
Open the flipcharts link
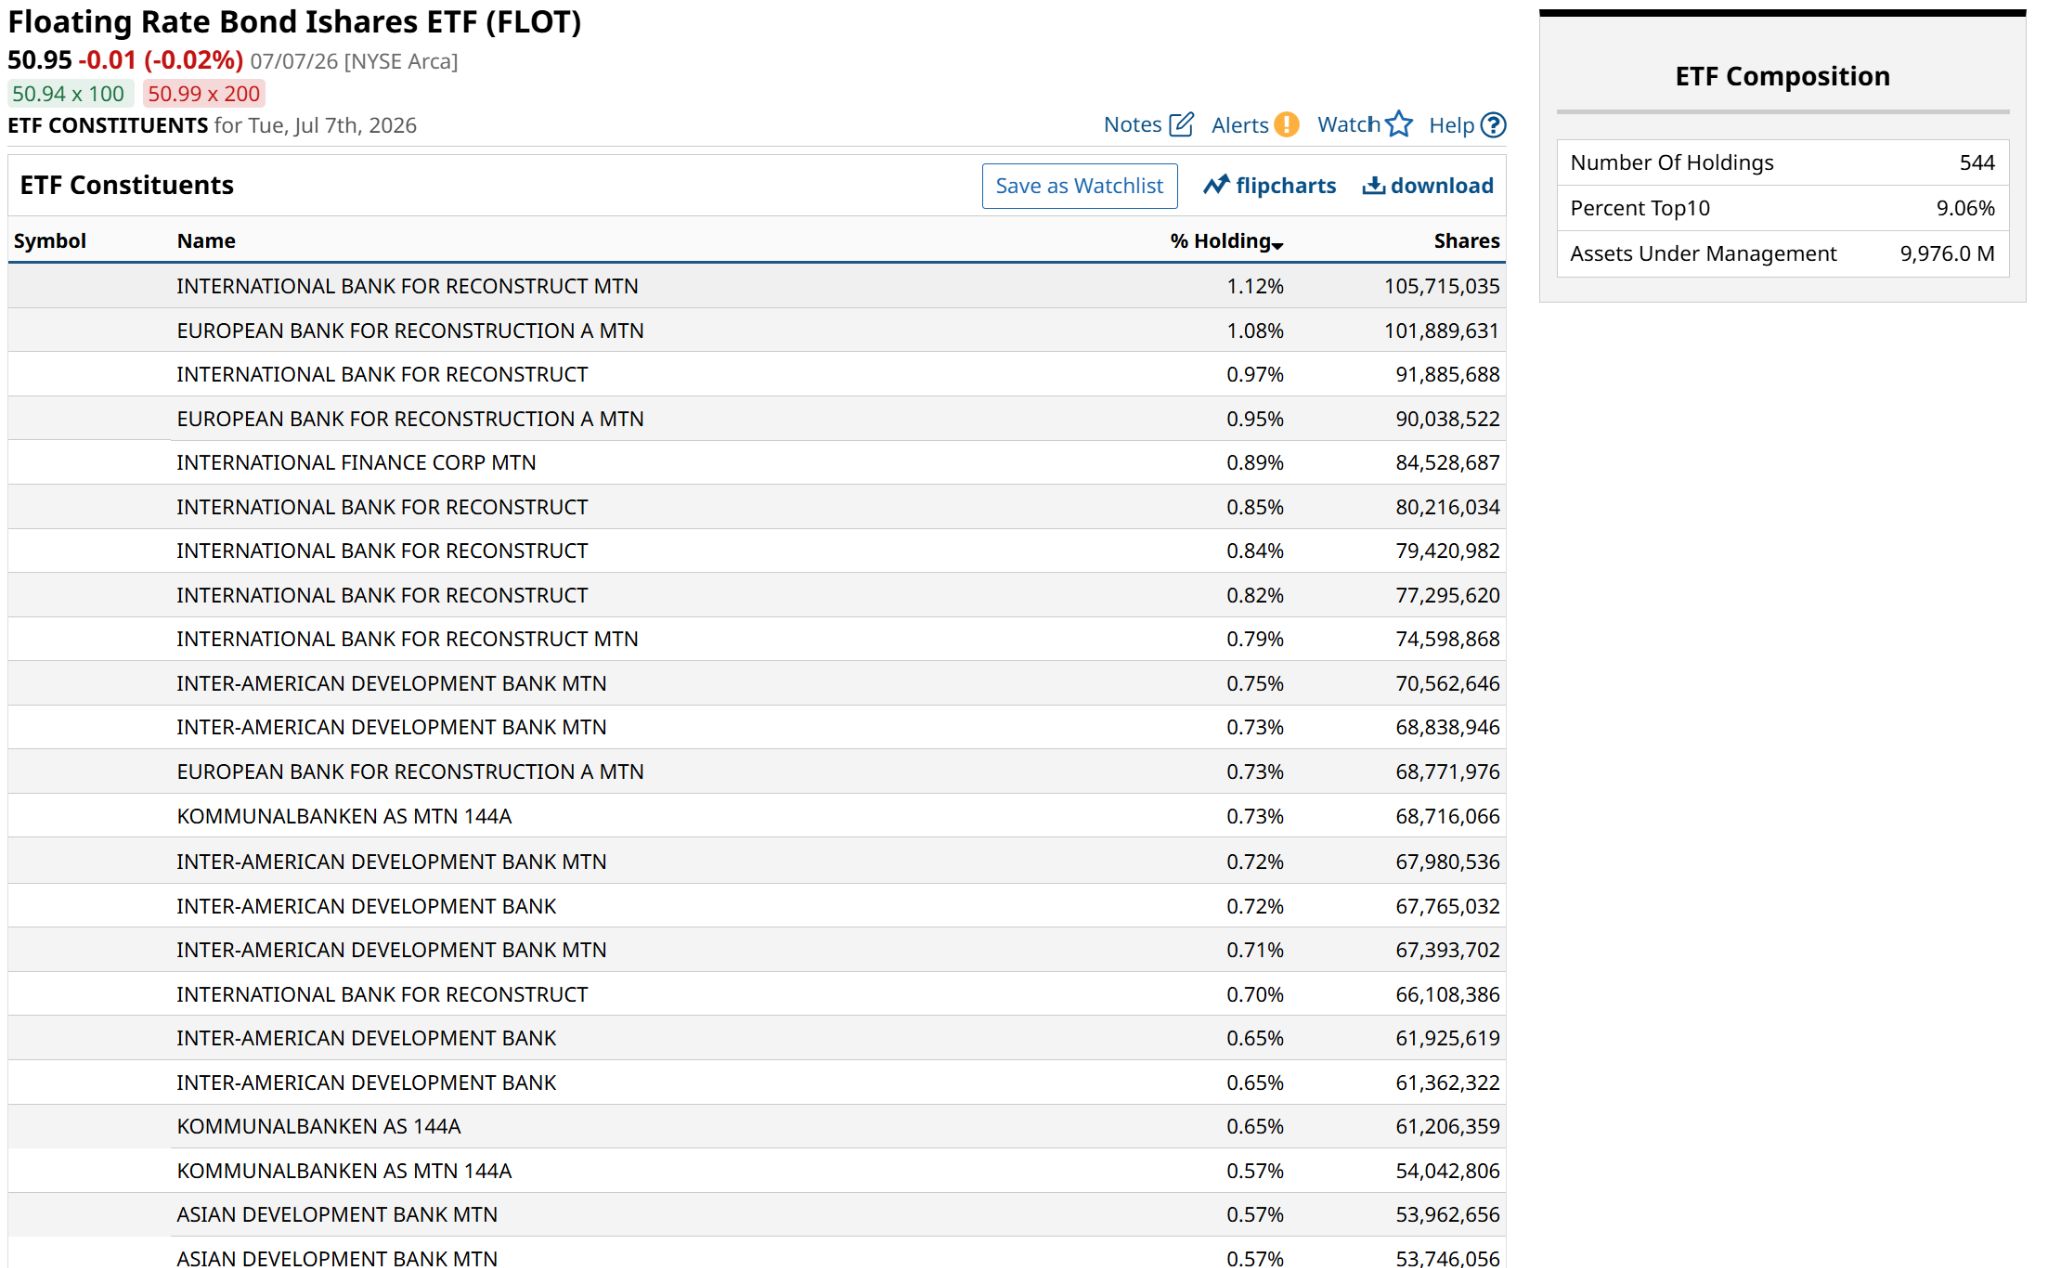coord(1286,185)
